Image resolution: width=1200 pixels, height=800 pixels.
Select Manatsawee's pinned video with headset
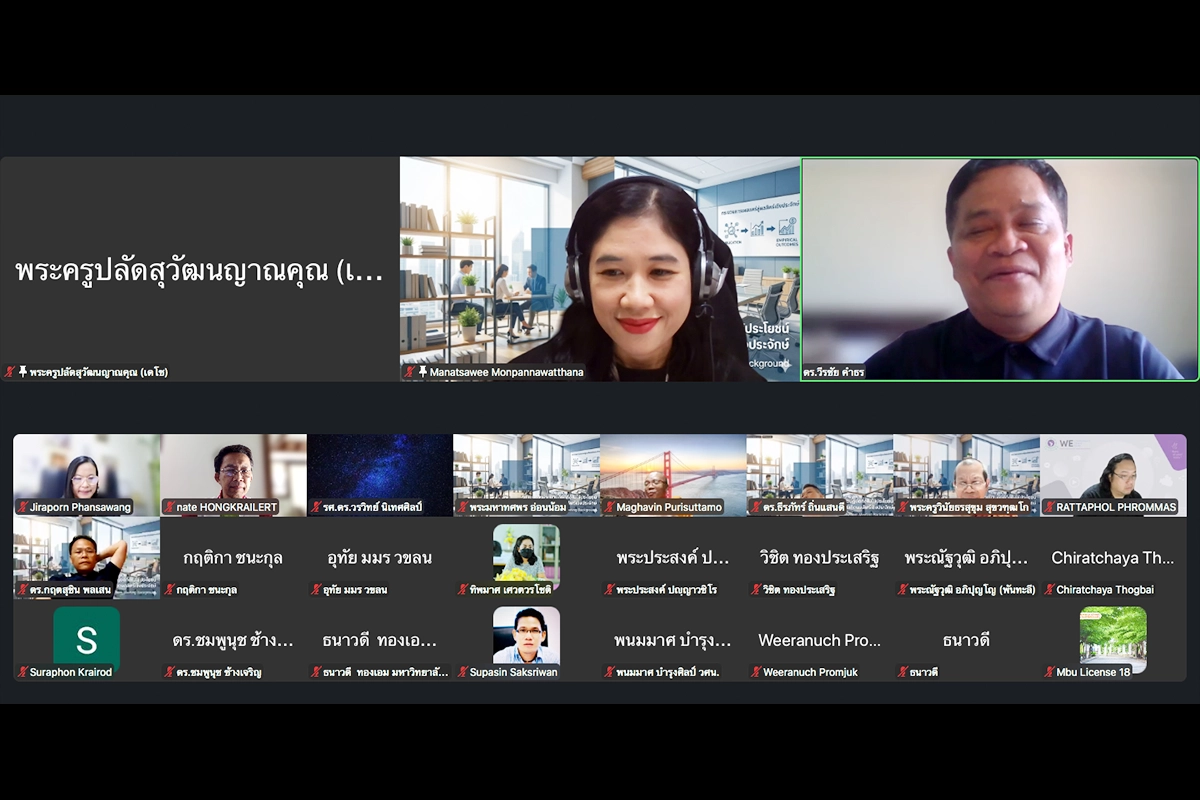coord(600,268)
